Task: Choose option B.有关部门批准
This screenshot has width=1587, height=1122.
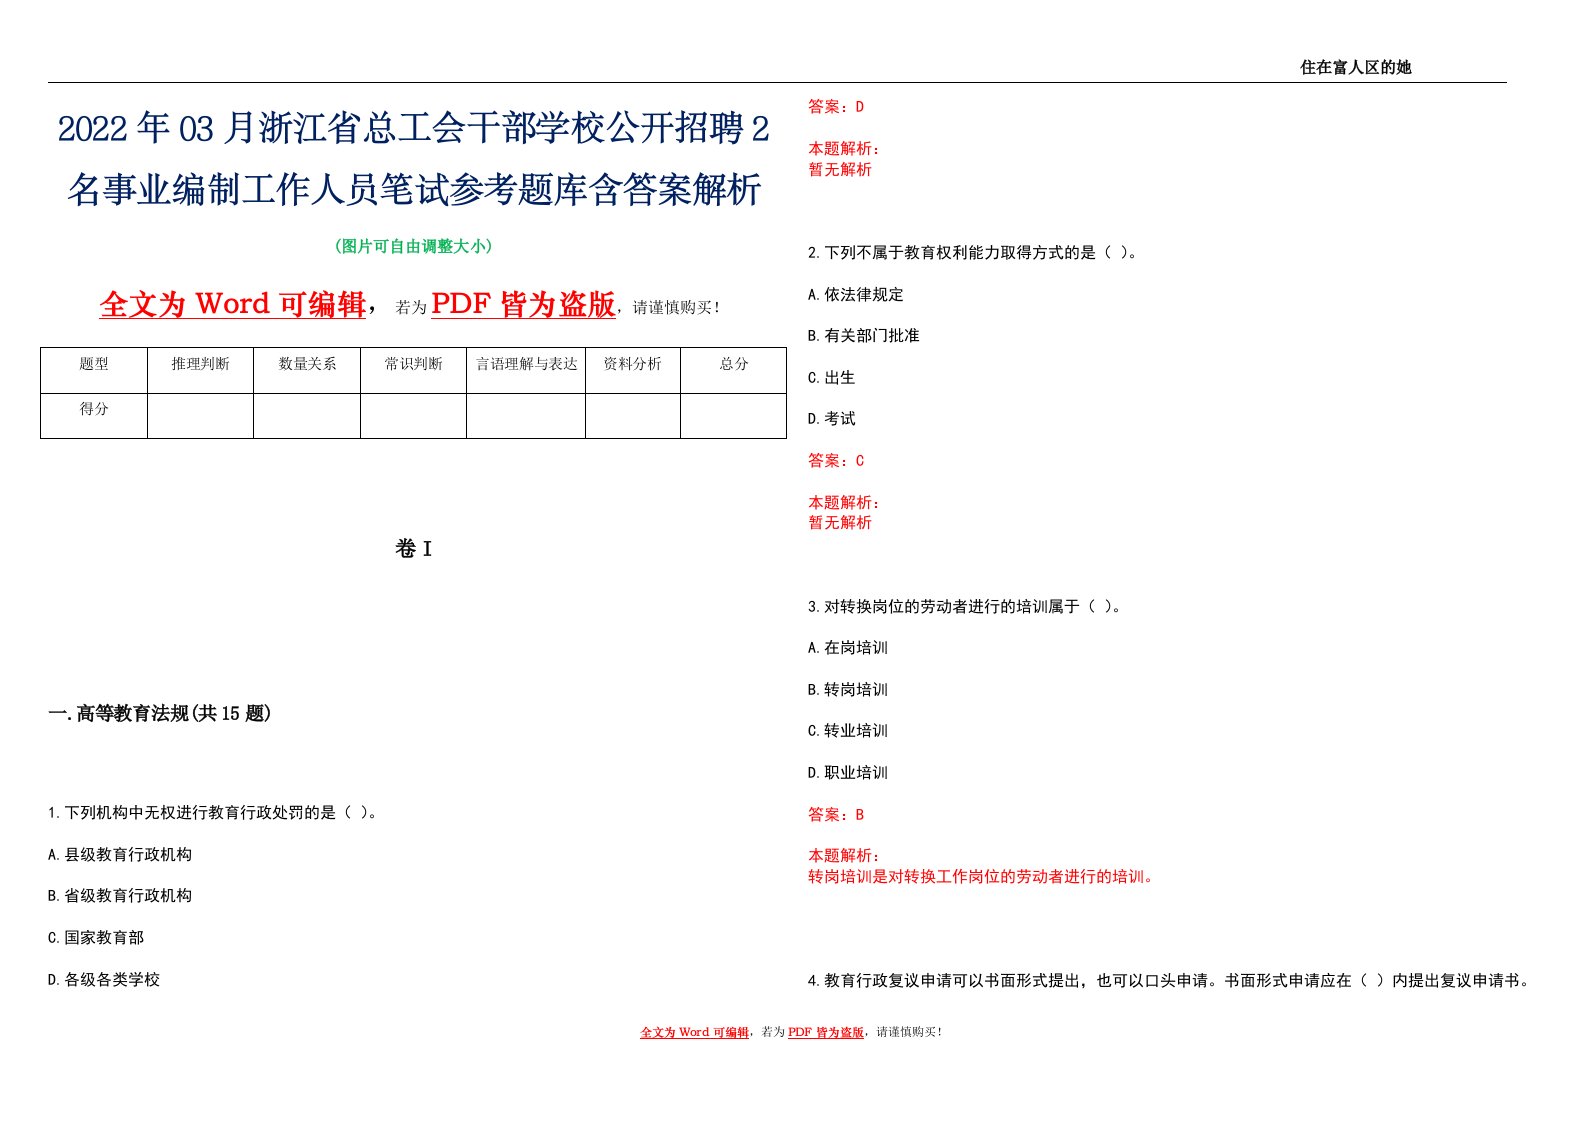Action: 864,336
